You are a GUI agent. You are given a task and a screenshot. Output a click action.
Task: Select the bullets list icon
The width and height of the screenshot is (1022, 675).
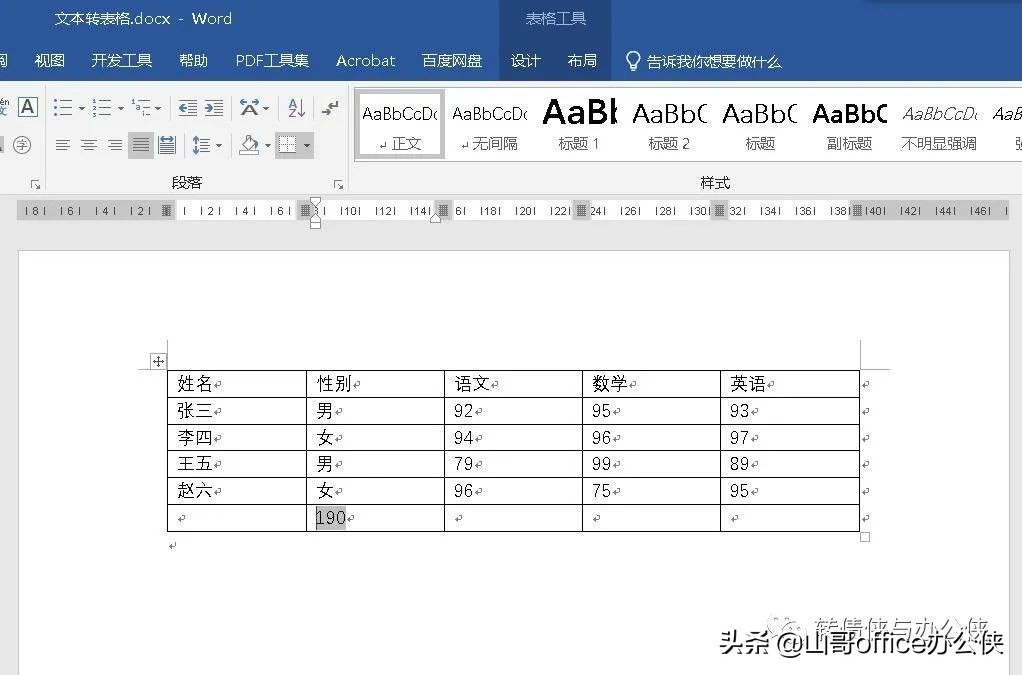(62, 108)
